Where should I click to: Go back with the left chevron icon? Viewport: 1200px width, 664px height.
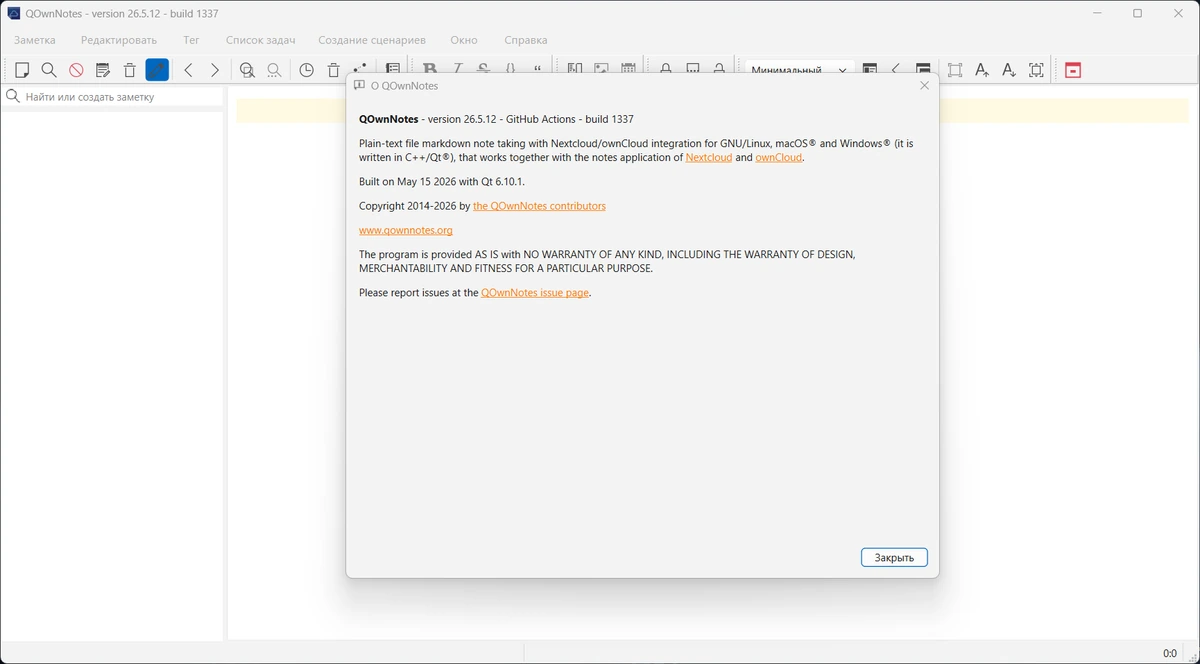188,70
